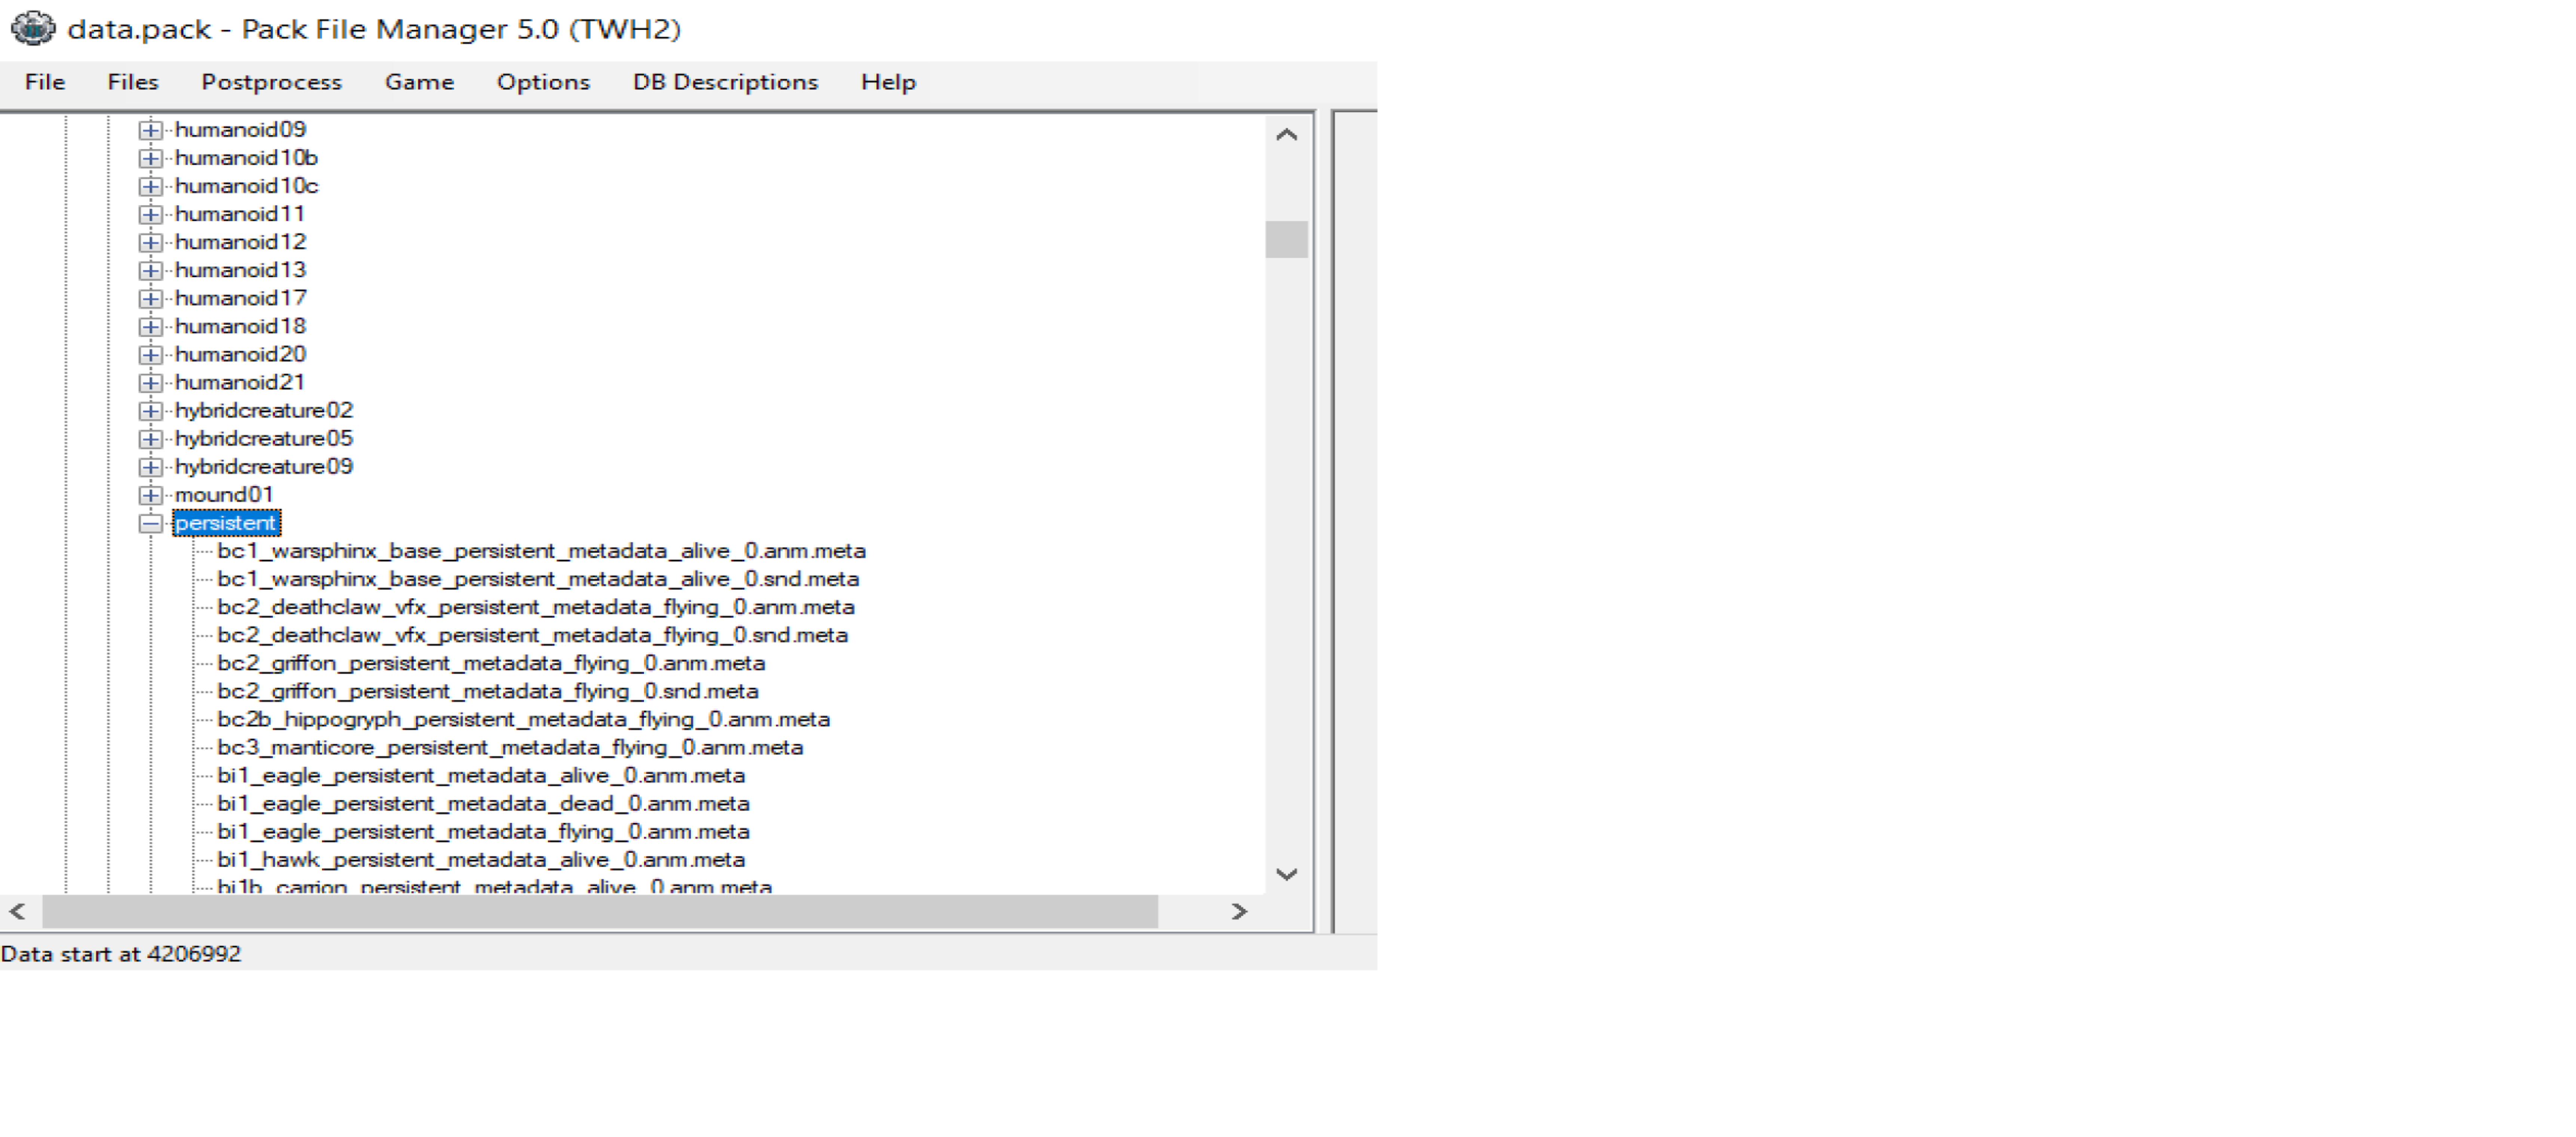Select the humanoid17 folder label
The width and height of the screenshot is (2576, 1137).
point(240,298)
